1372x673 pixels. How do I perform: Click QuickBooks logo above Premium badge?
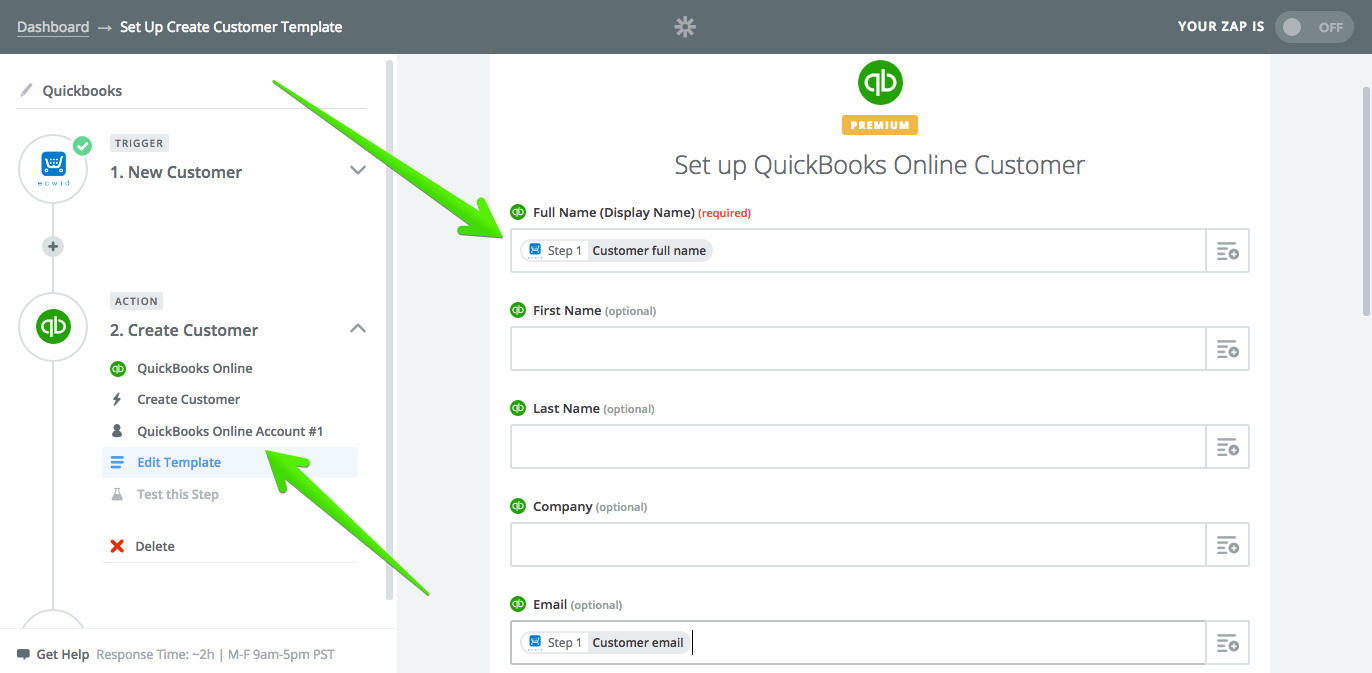(x=880, y=83)
